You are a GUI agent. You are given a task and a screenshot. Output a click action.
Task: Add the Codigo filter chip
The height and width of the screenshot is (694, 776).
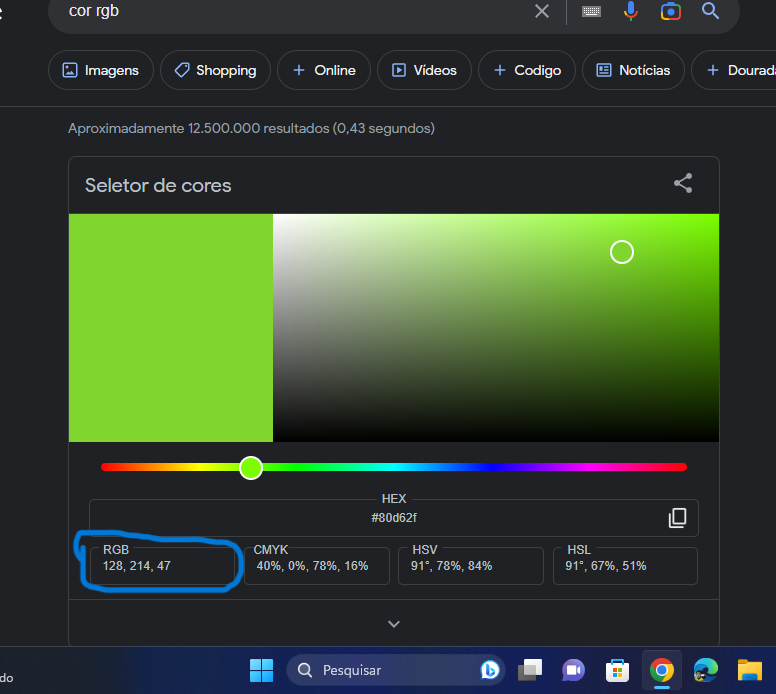(527, 70)
